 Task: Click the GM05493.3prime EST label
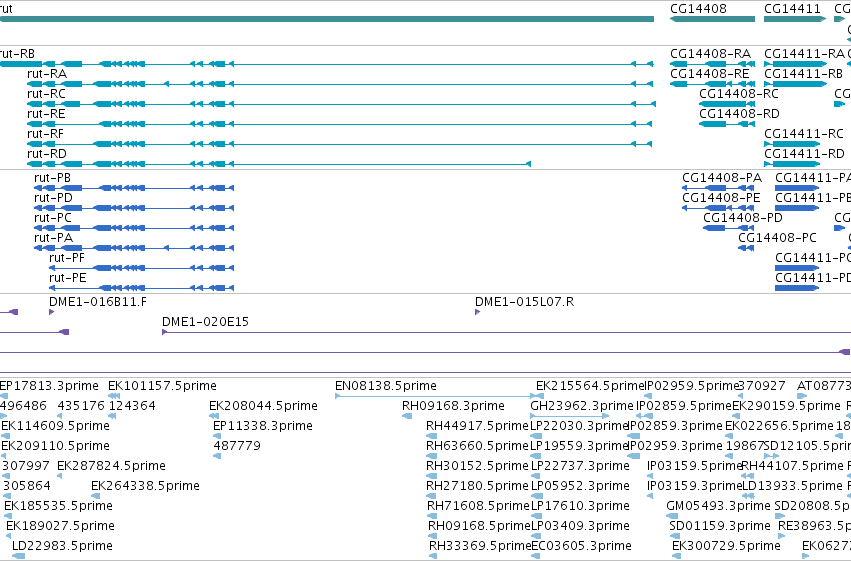[718, 506]
